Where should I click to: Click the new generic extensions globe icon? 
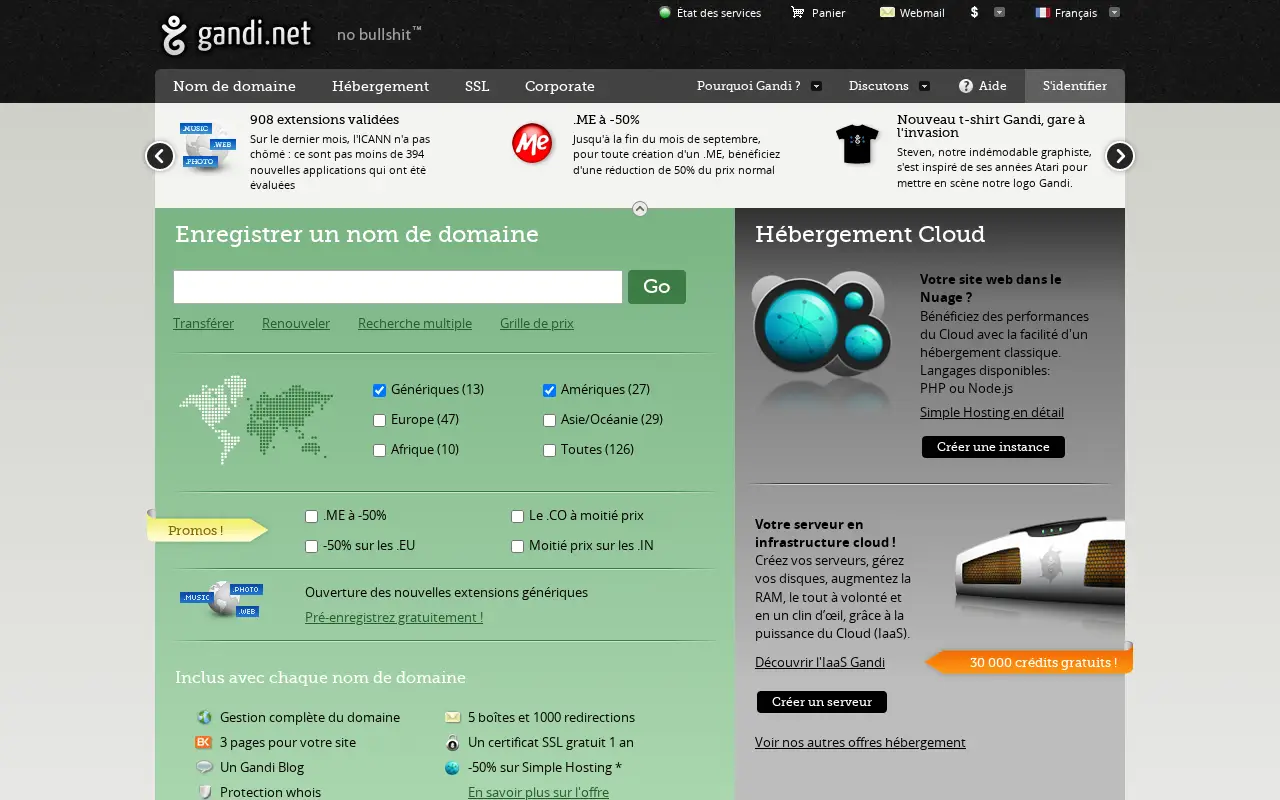[x=221, y=599]
